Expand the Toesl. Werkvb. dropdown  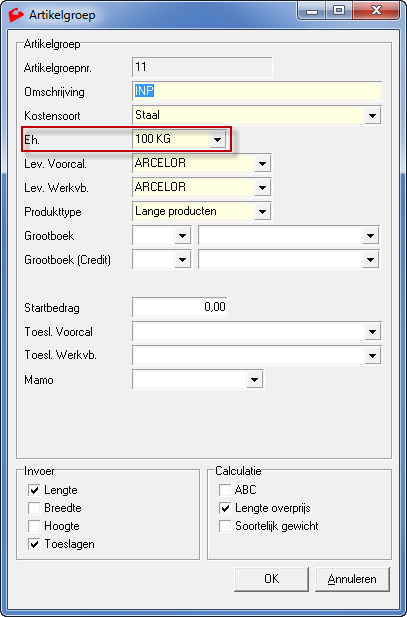(x=372, y=356)
